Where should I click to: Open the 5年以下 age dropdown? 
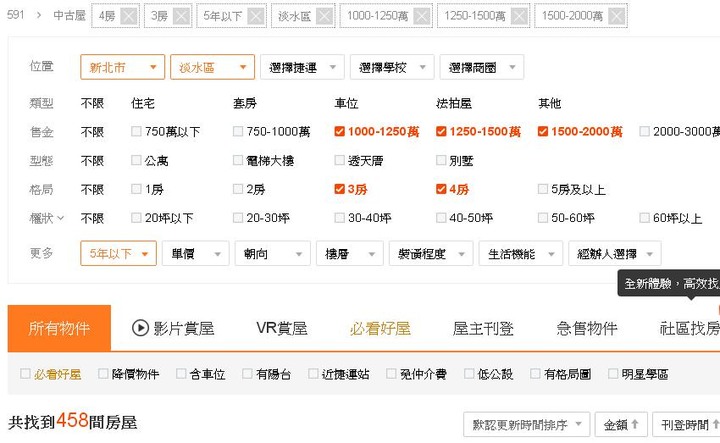click(x=118, y=253)
